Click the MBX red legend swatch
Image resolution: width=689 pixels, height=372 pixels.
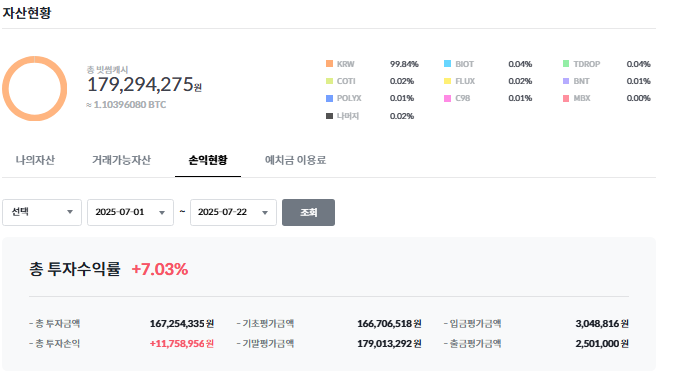pyautogui.click(x=566, y=98)
